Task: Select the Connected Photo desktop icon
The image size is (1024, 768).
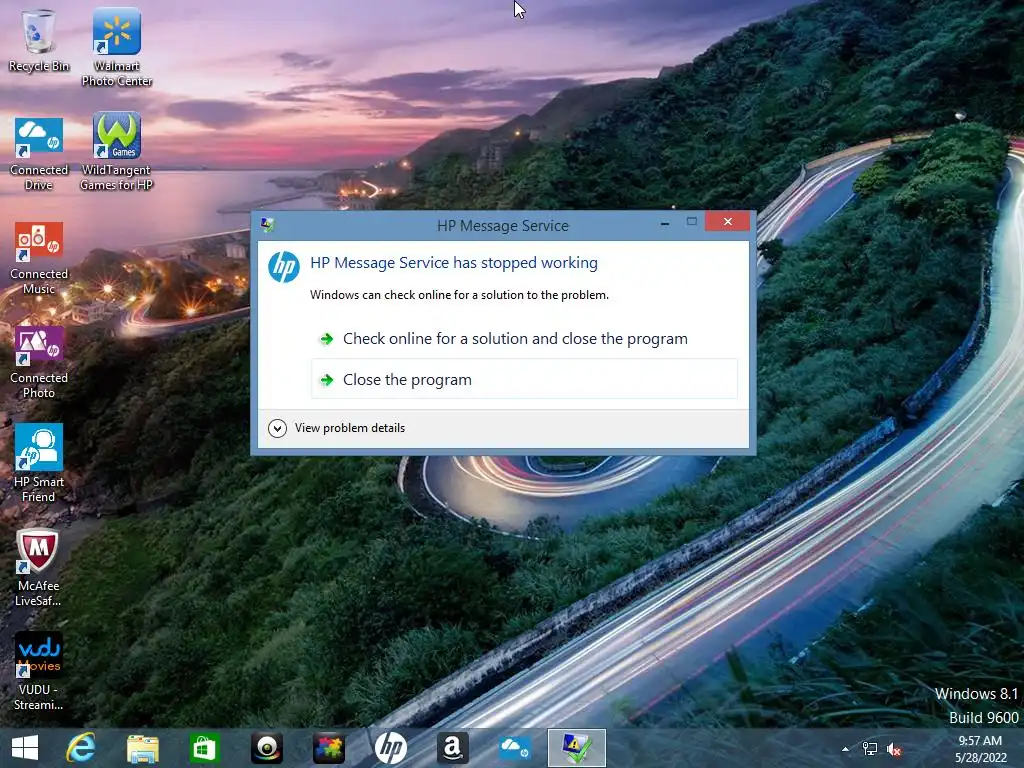Action: click(39, 362)
